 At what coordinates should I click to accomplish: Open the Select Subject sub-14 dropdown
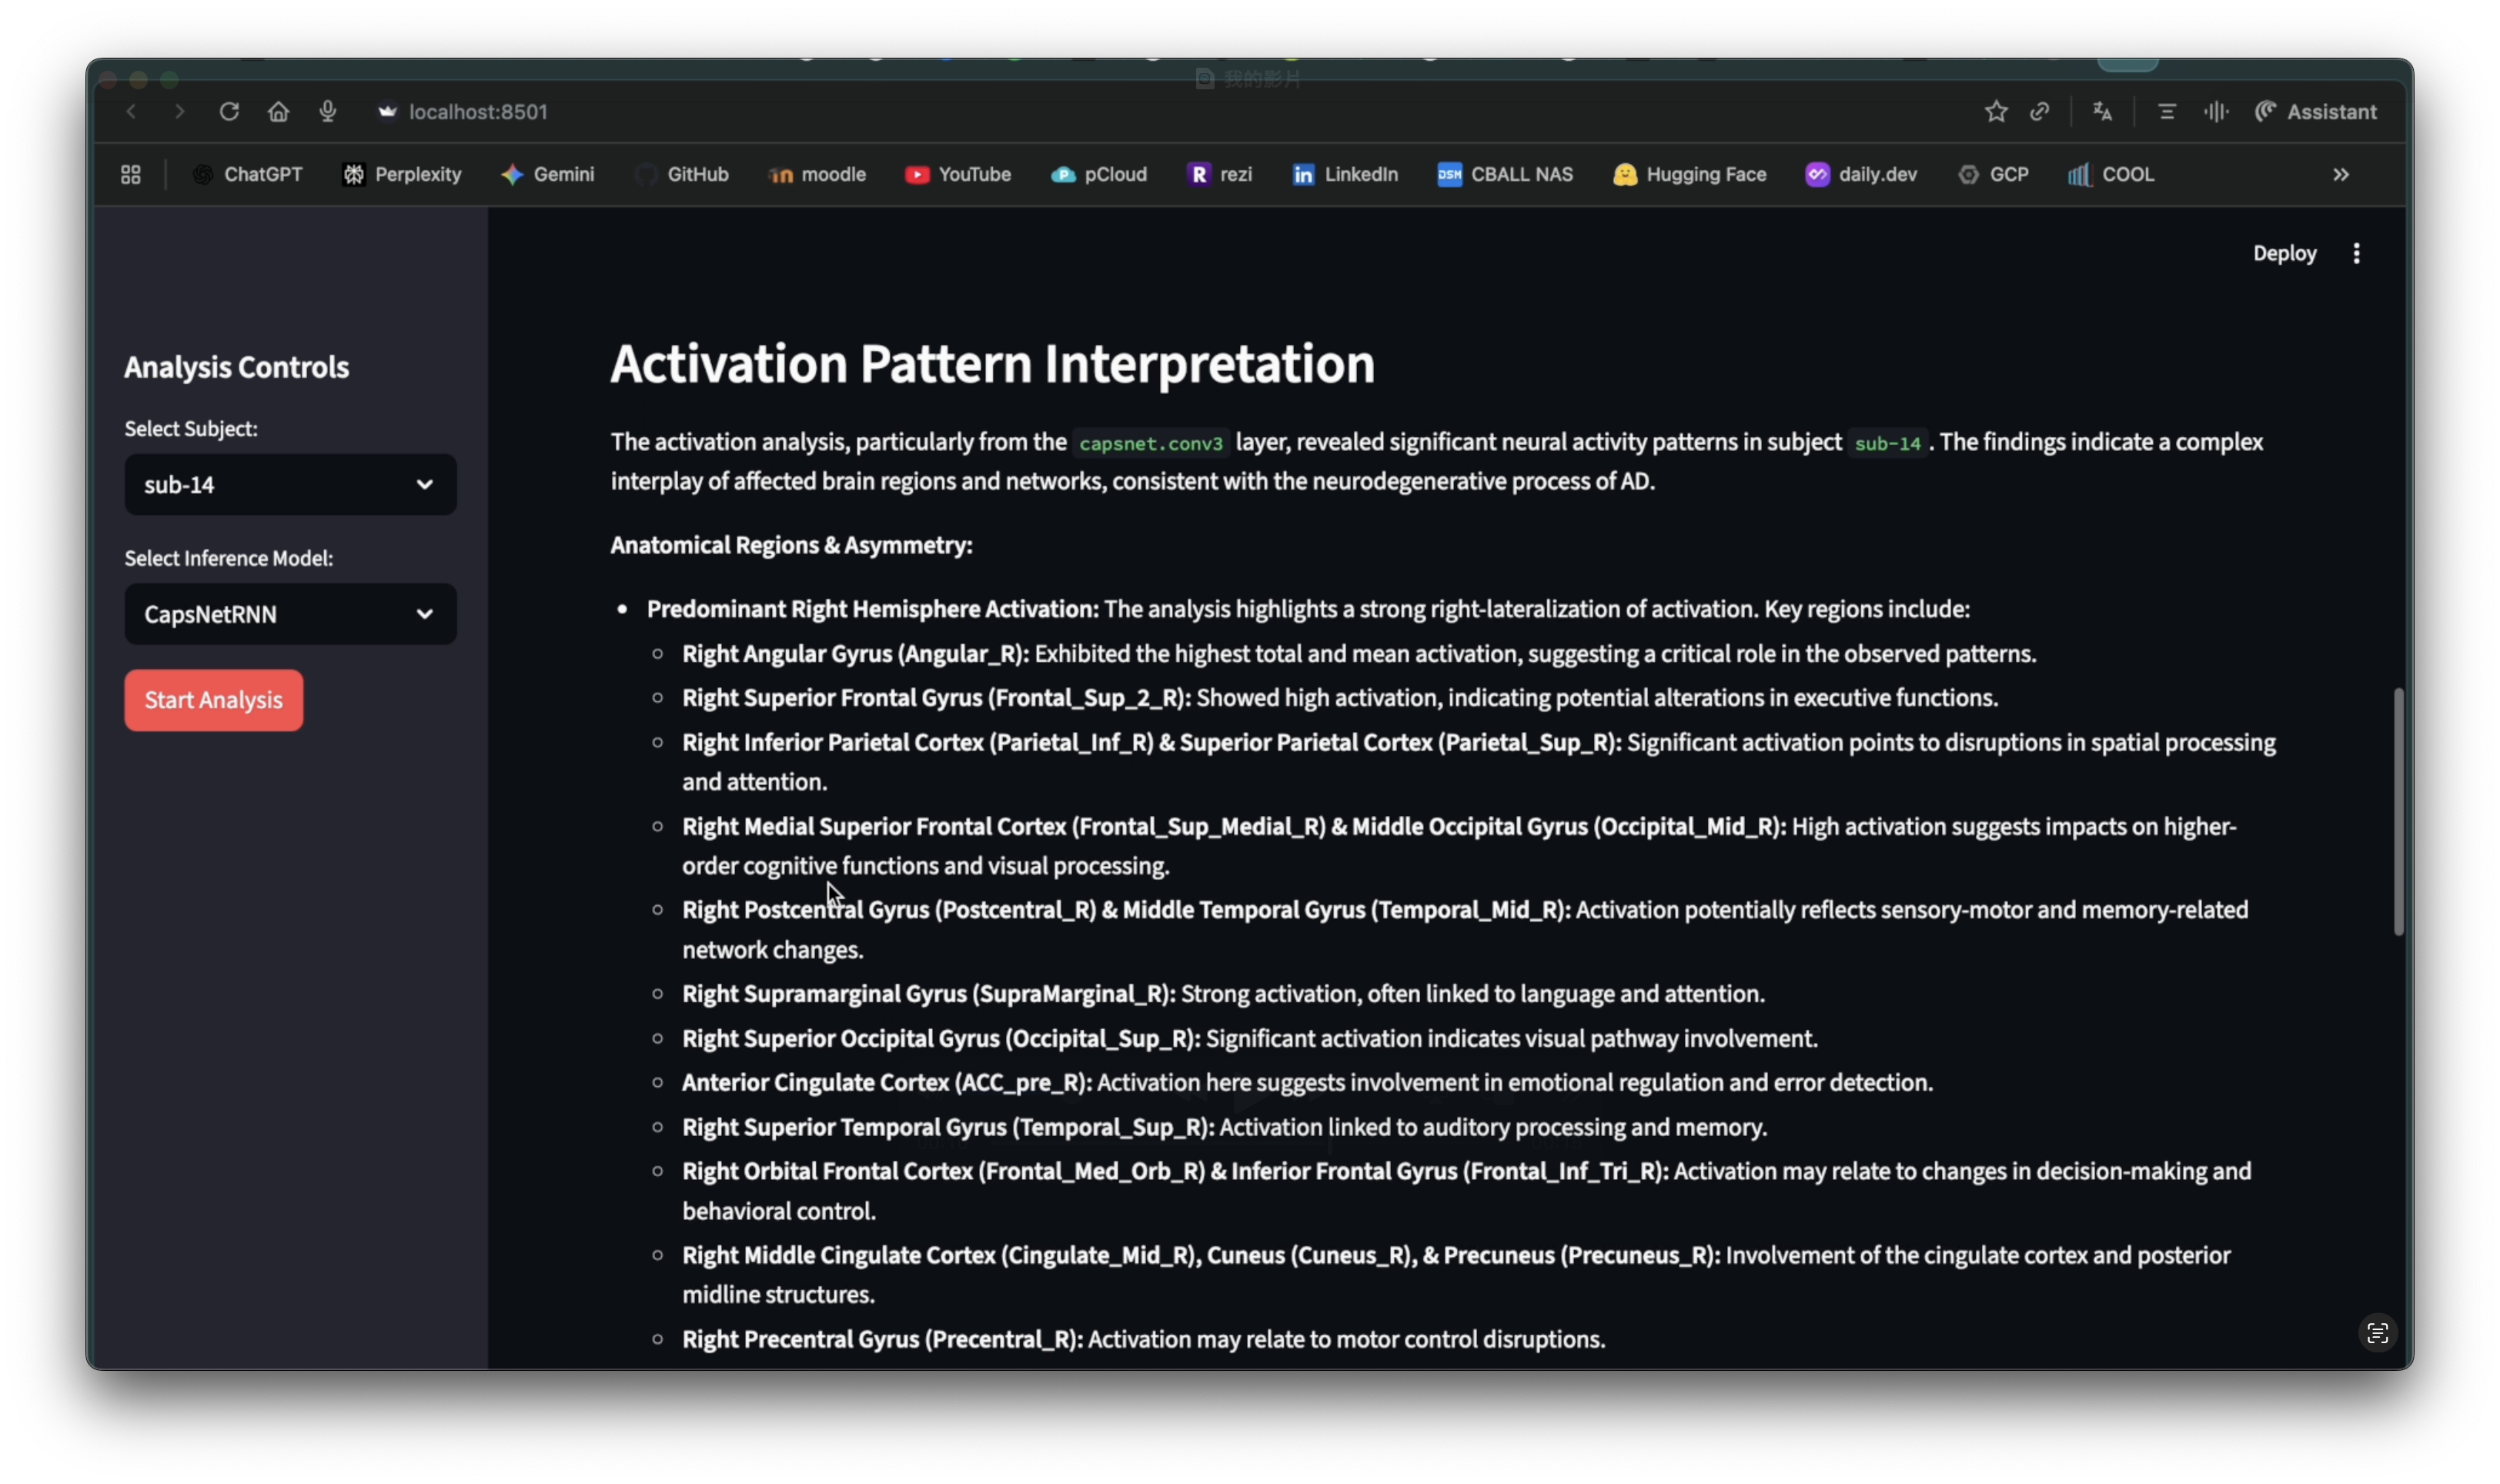(290, 485)
